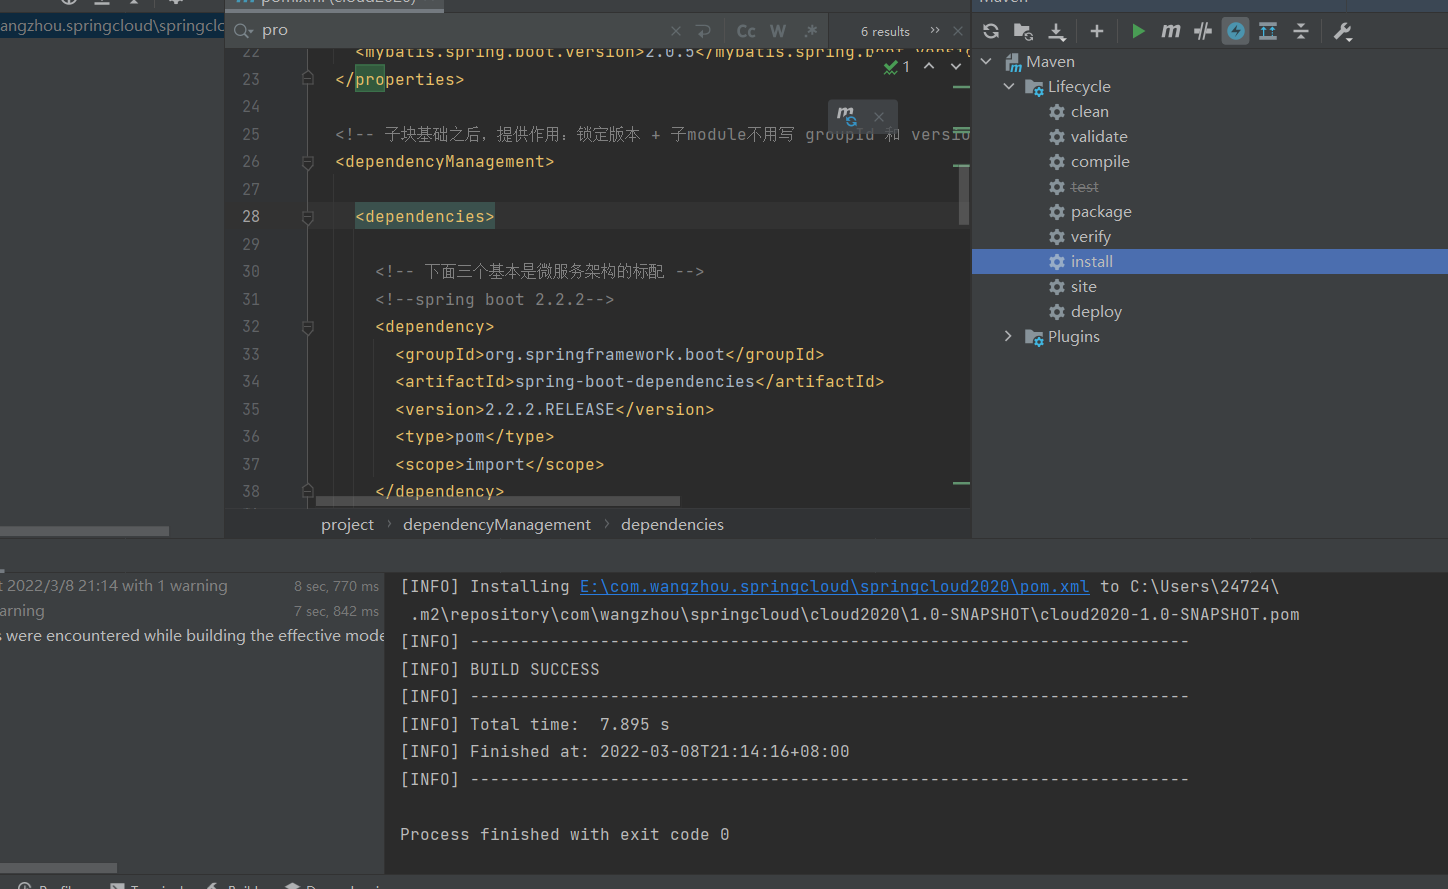Click the run tree horizontal scrollbar

(x=58, y=867)
